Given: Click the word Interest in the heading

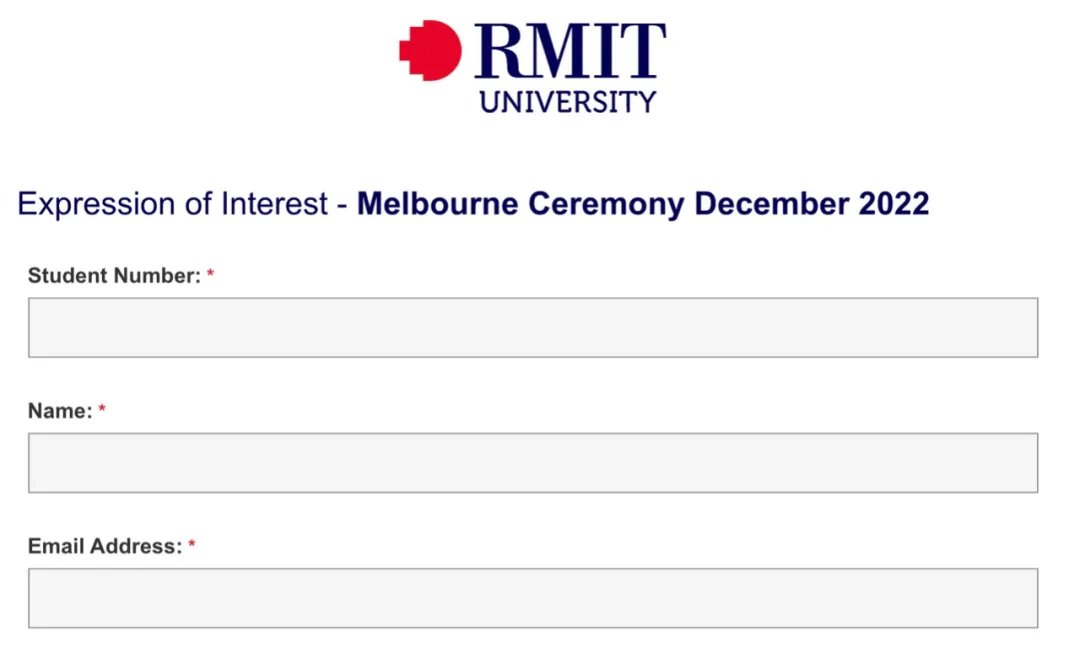Looking at the screenshot, I should [x=274, y=204].
